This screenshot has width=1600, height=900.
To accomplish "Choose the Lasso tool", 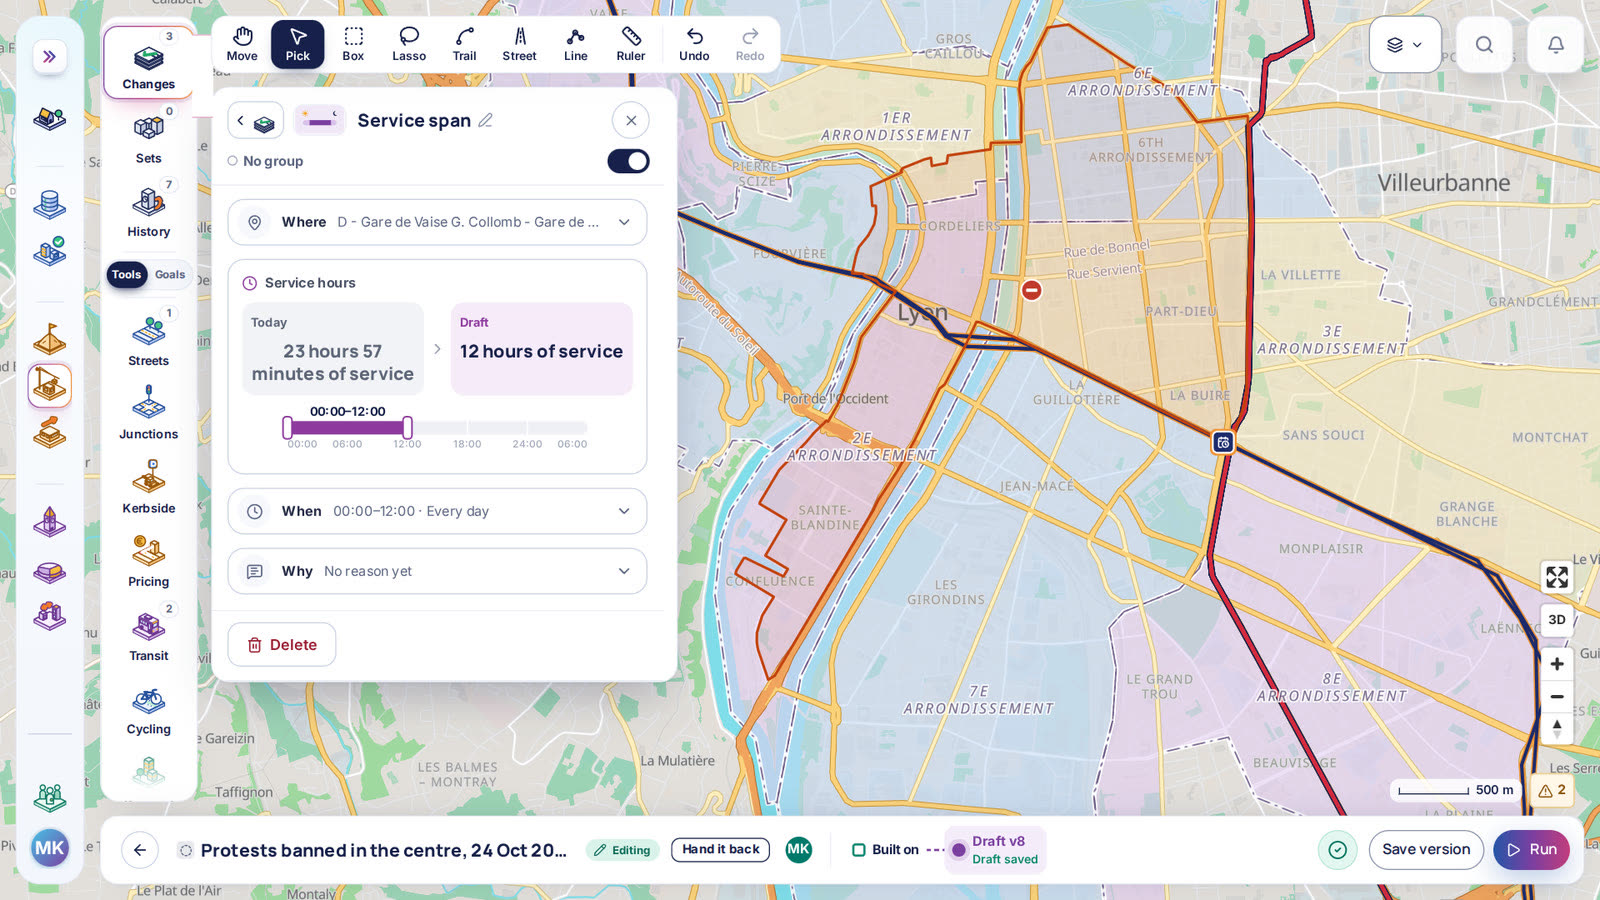I will pyautogui.click(x=409, y=44).
